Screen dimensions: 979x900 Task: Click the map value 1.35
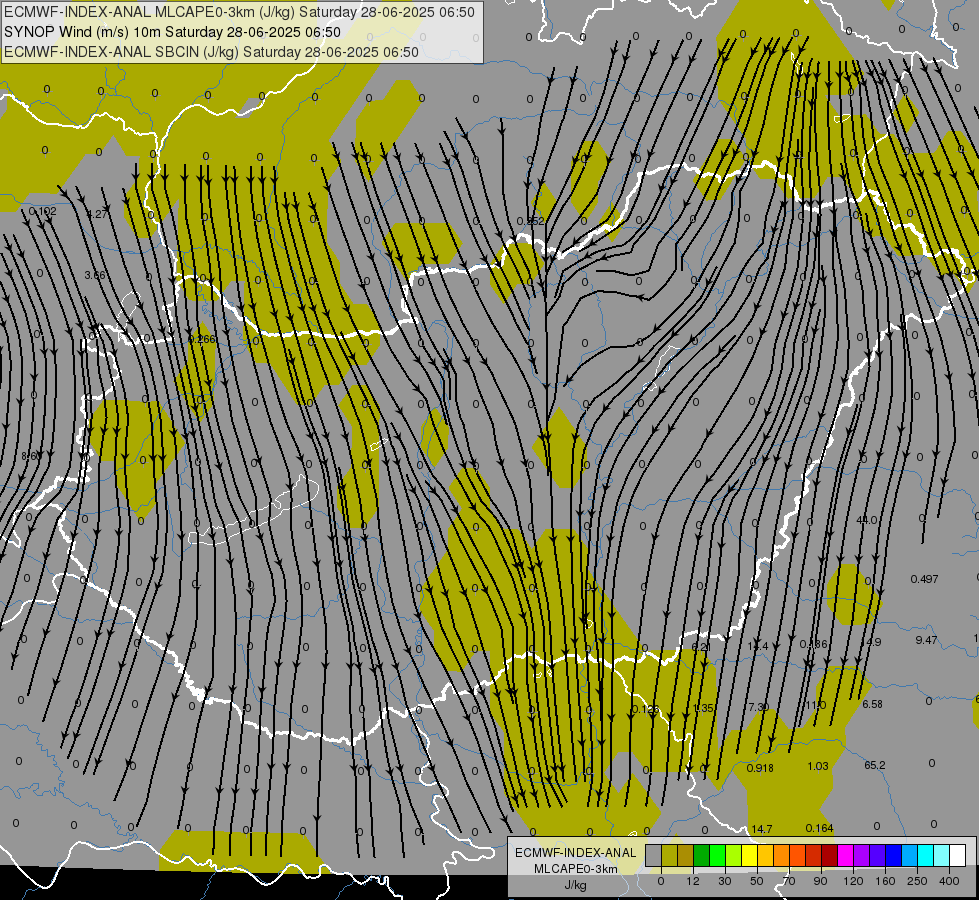click(704, 708)
